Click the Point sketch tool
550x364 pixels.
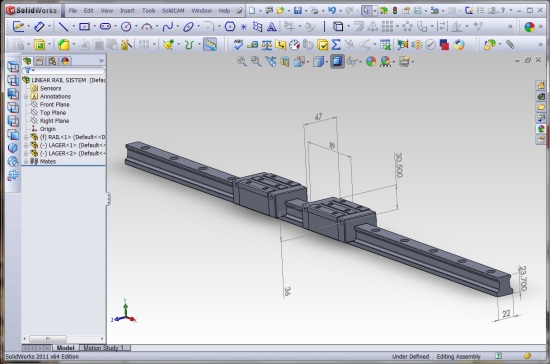tap(244, 27)
